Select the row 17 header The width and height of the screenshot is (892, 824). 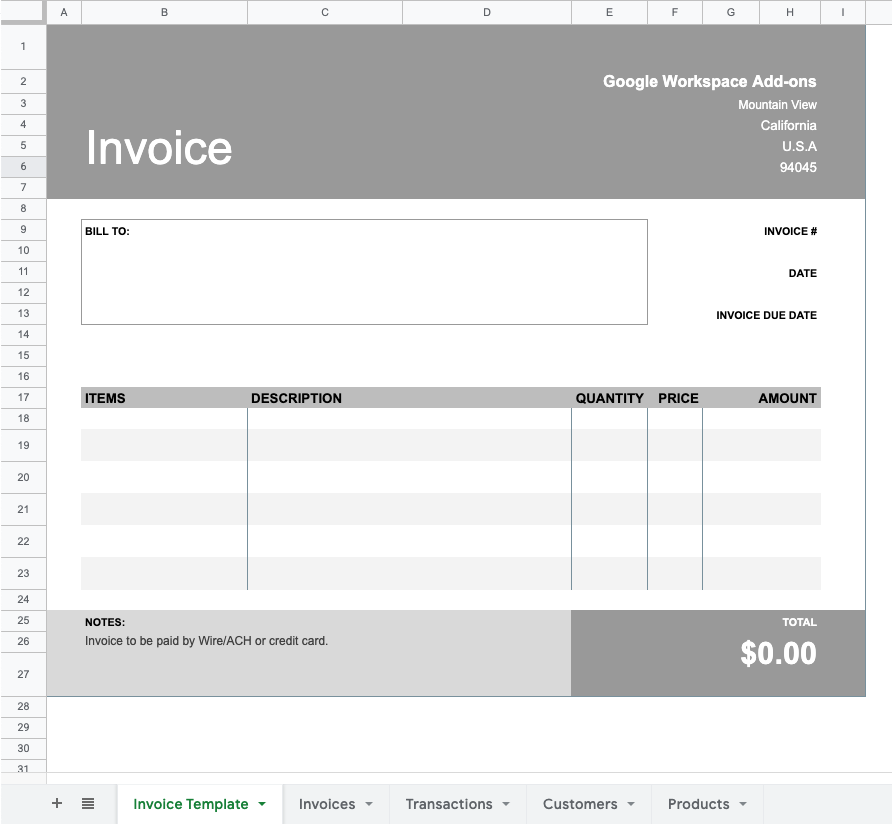coord(22,397)
